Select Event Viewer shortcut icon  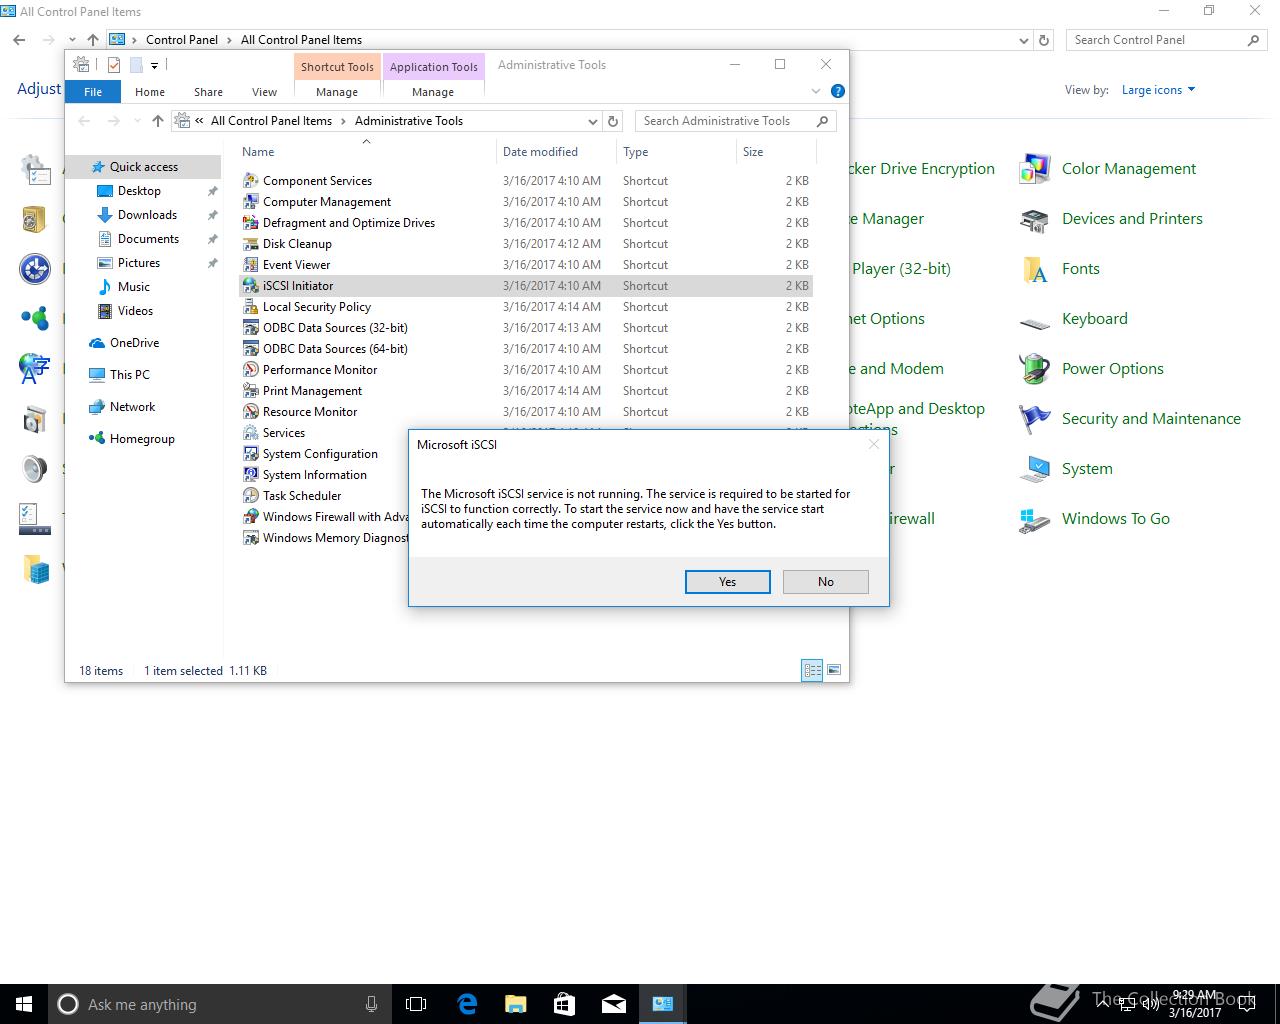click(x=251, y=265)
